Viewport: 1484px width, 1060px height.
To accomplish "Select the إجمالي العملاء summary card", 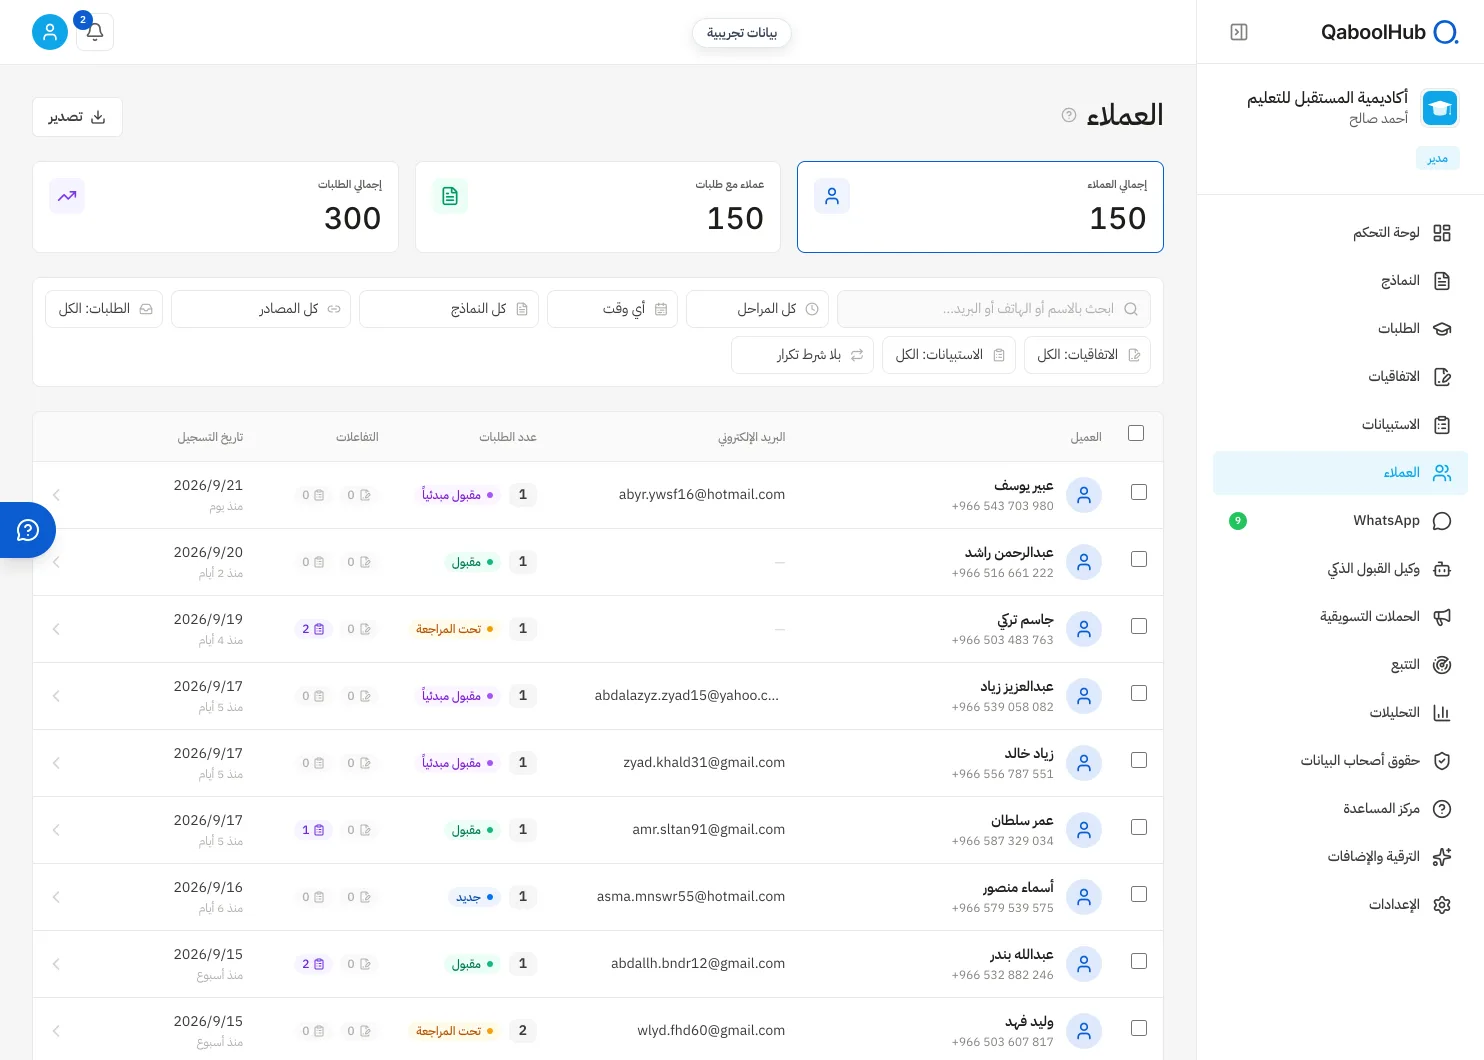I will click(x=980, y=207).
